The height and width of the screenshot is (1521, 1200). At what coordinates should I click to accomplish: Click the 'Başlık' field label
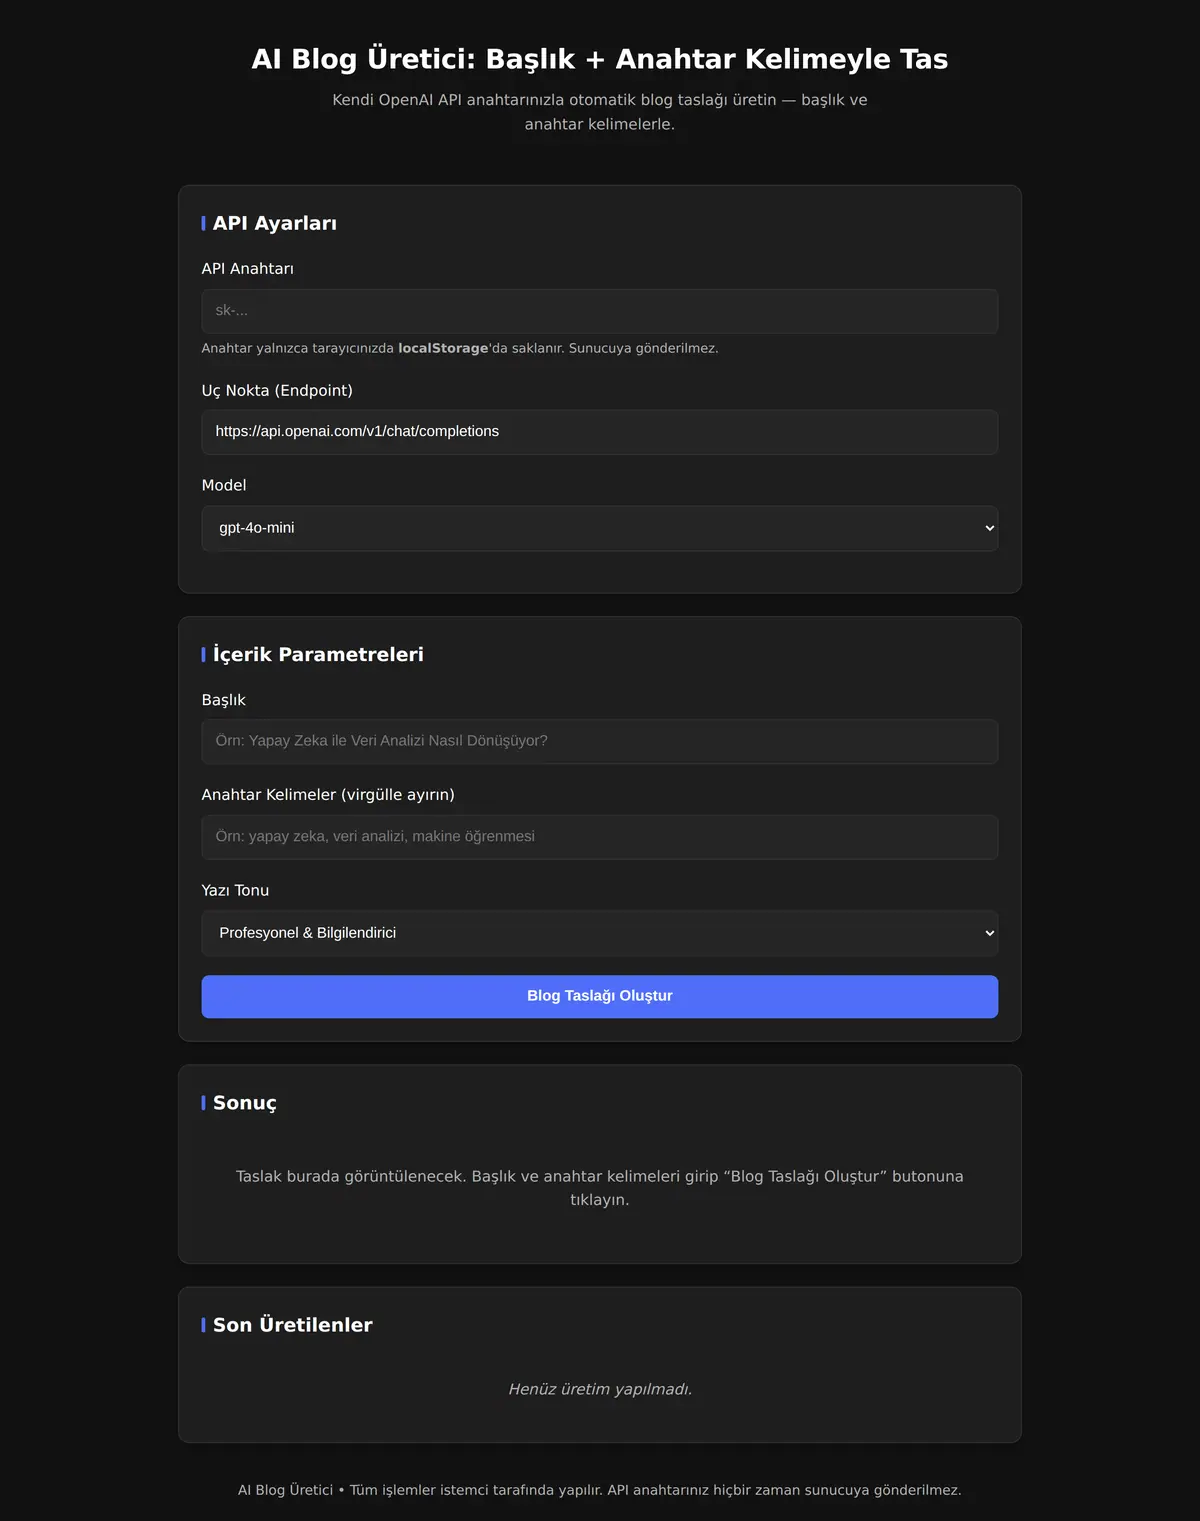[x=224, y=700]
